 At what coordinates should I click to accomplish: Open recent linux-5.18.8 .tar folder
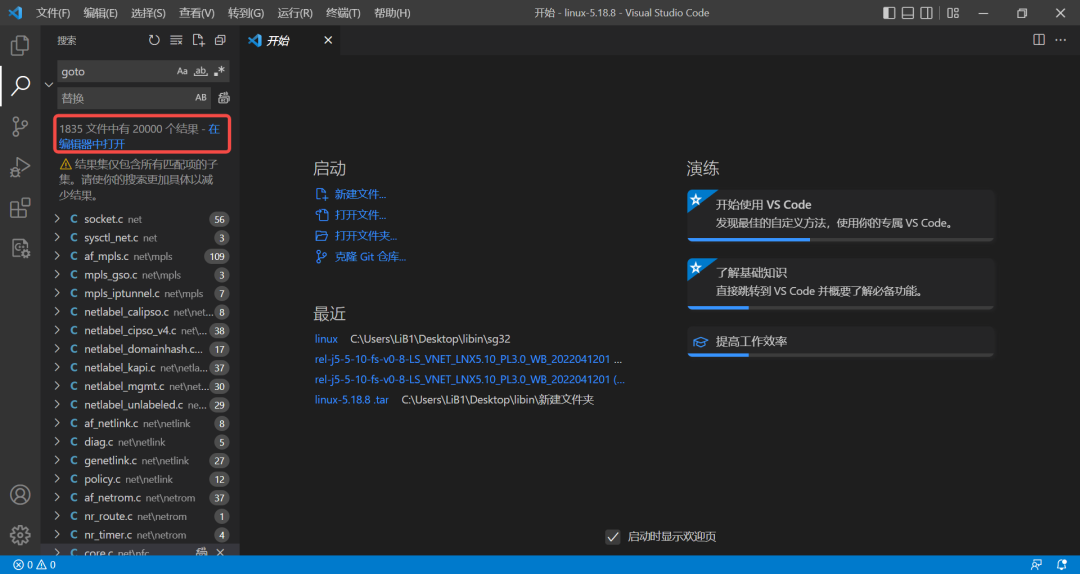click(x=353, y=400)
